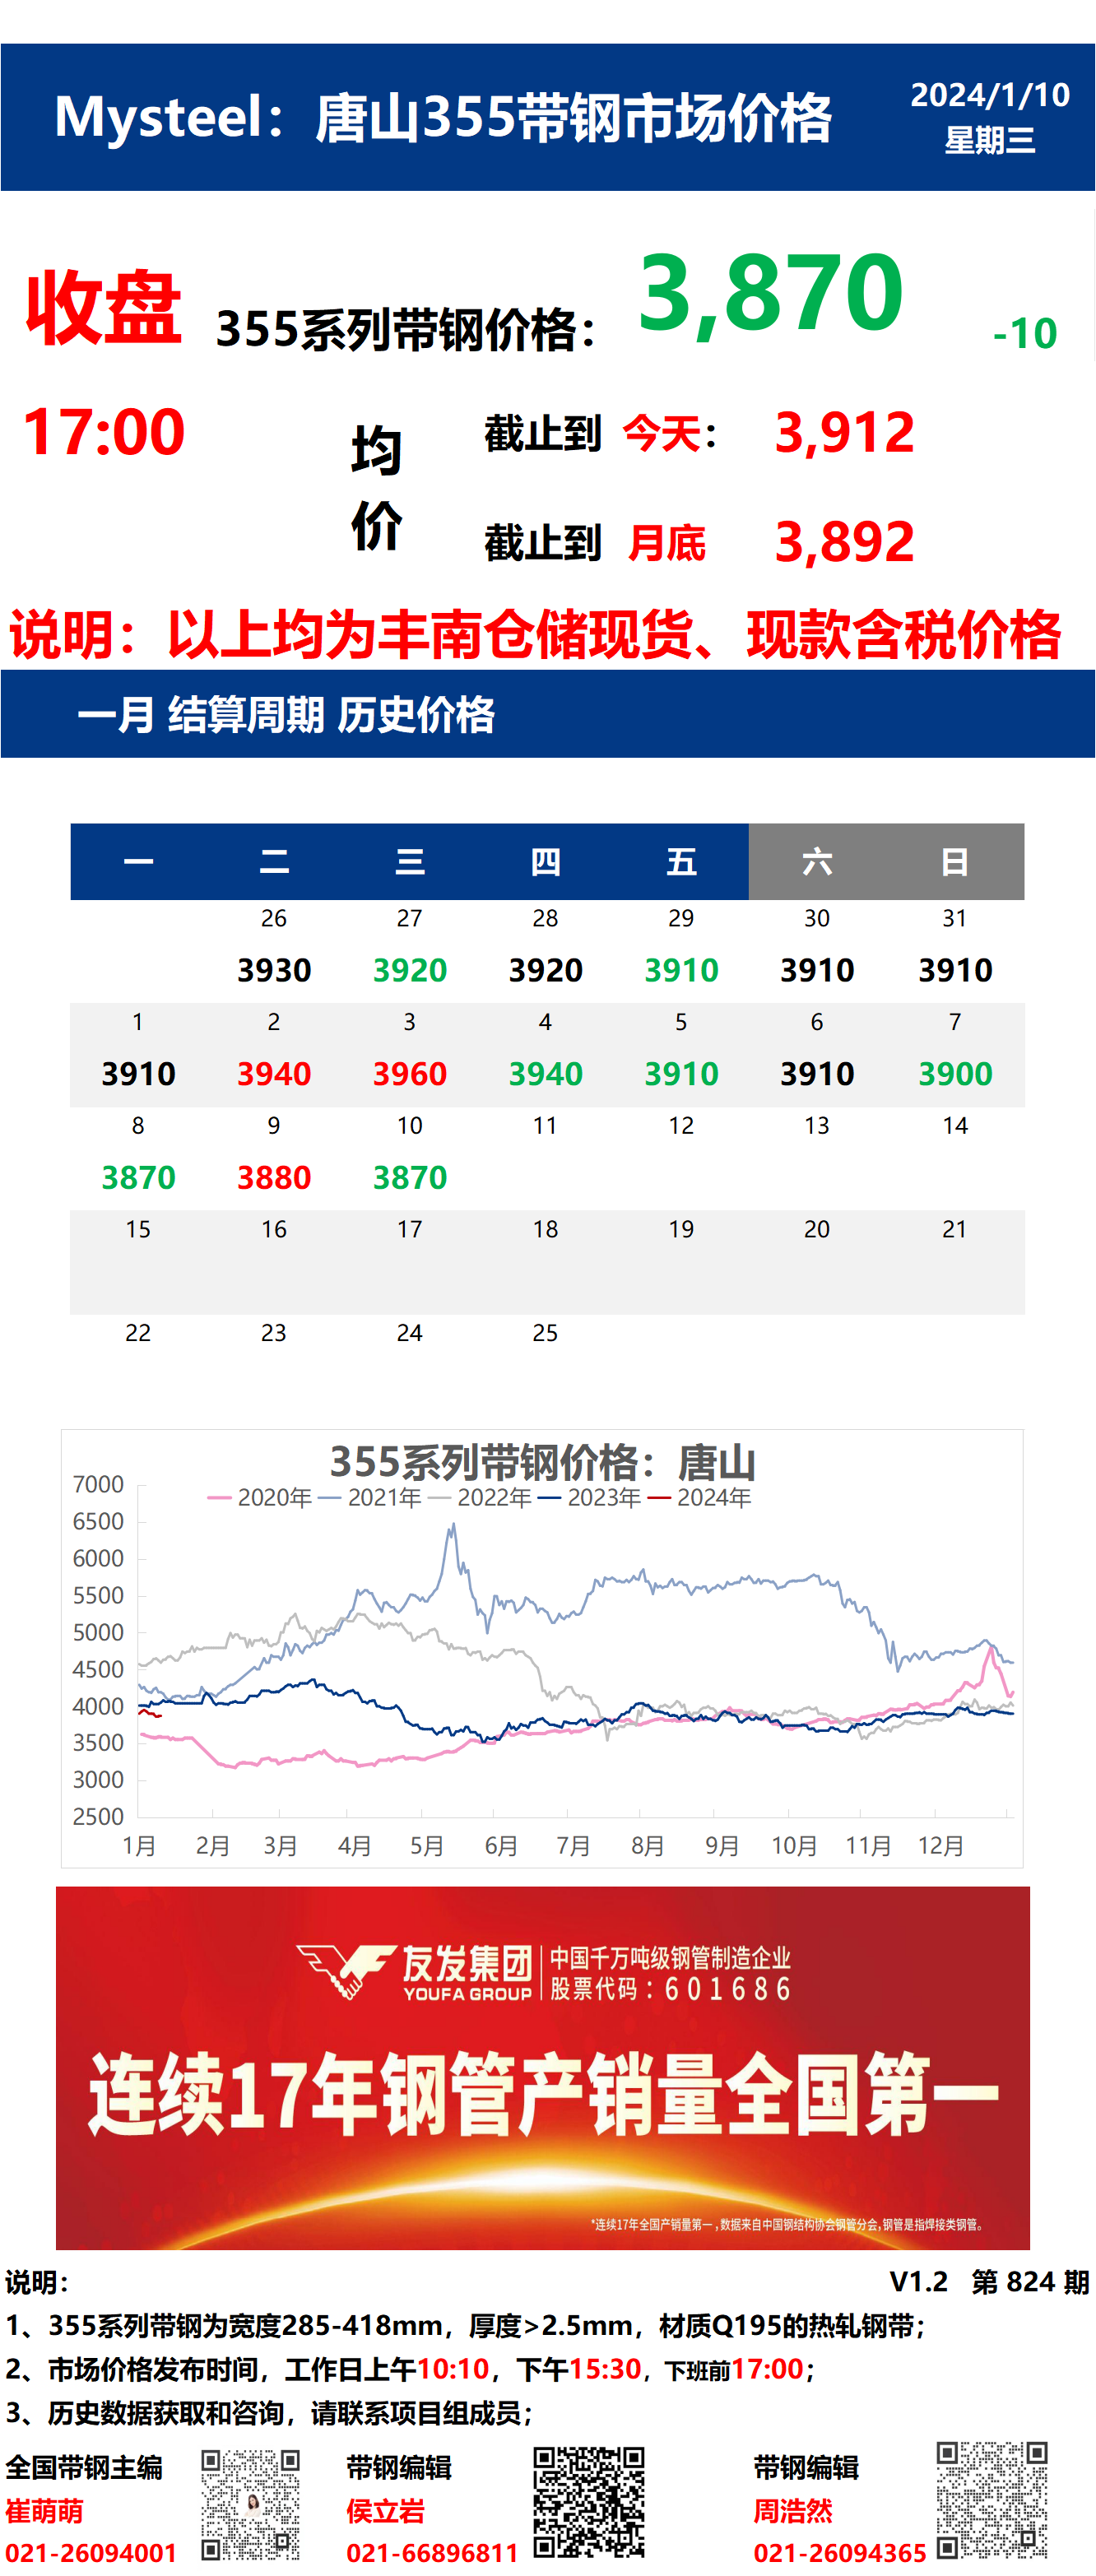Click today's average price 3,912
1096x2576 pixels.
845,433
